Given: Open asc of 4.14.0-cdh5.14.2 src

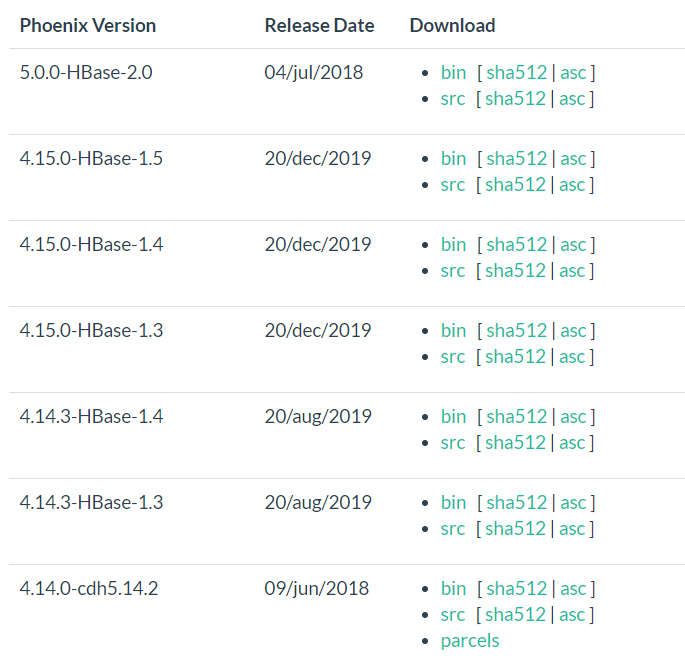Looking at the screenshot, I should 572,615.
